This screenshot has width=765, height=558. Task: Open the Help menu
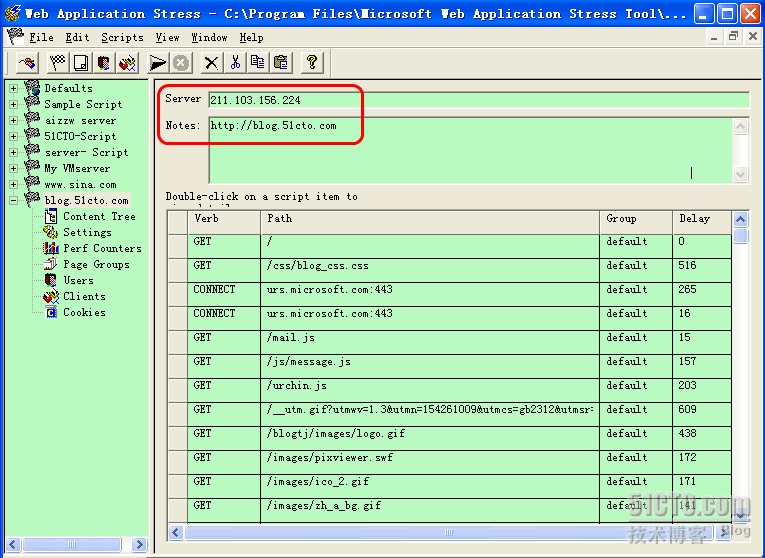point(252,38)
